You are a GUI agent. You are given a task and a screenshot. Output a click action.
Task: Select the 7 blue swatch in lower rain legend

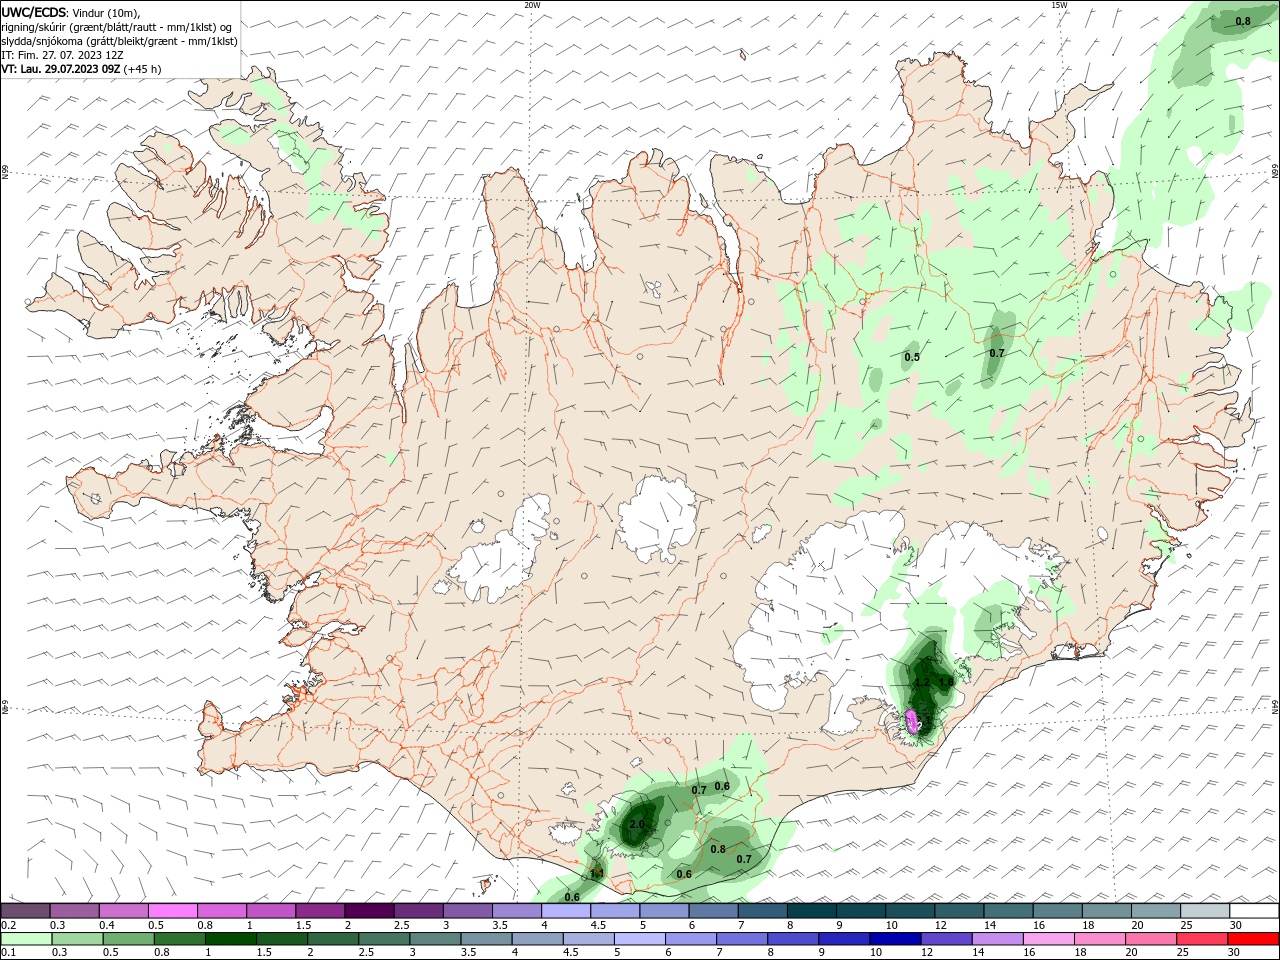[x=742, y=939]
